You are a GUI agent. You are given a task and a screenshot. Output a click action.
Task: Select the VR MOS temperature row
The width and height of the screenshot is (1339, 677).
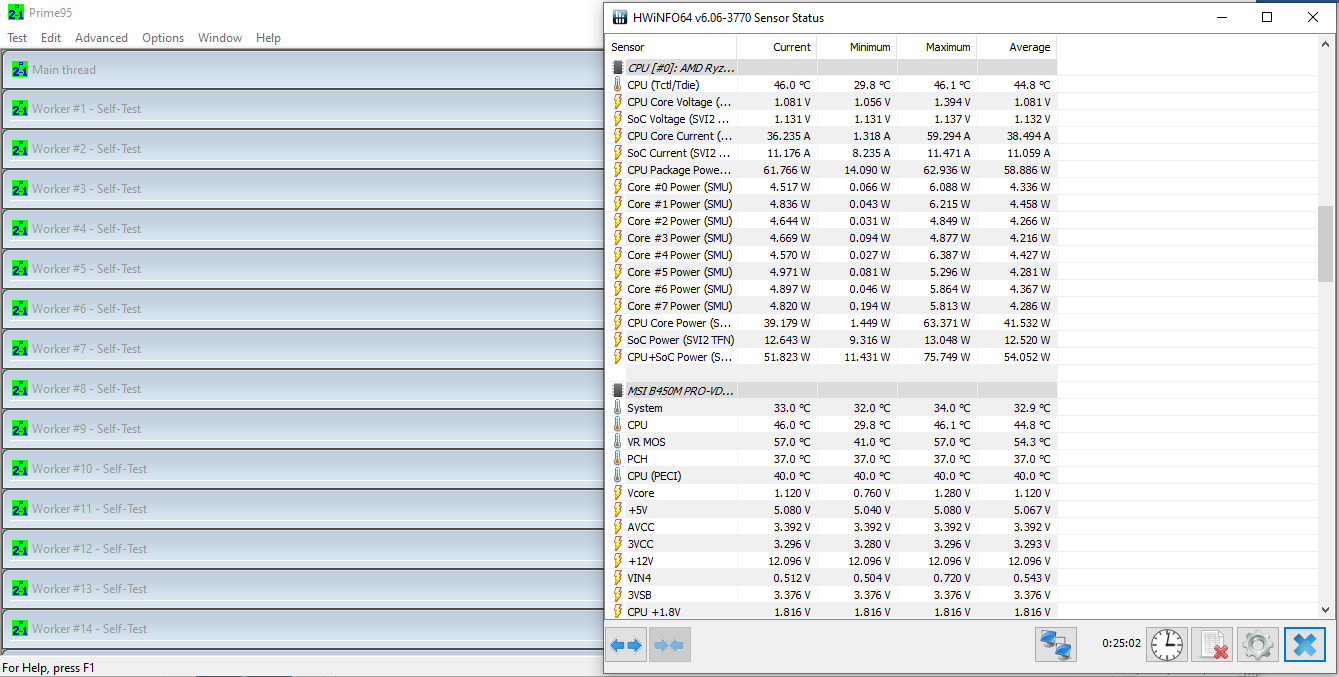831,442
